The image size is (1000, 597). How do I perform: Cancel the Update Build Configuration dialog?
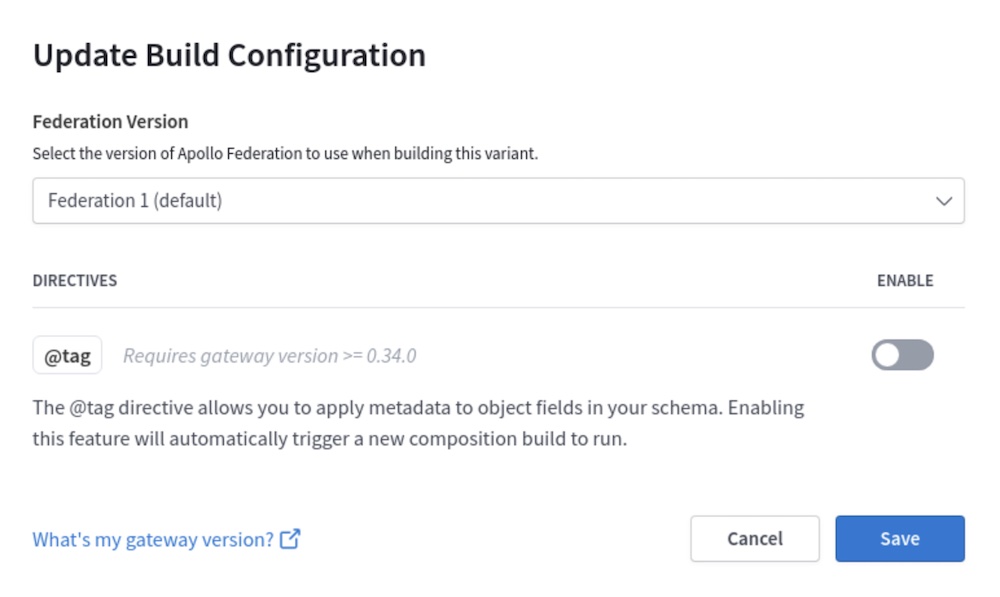pos(755,538)
